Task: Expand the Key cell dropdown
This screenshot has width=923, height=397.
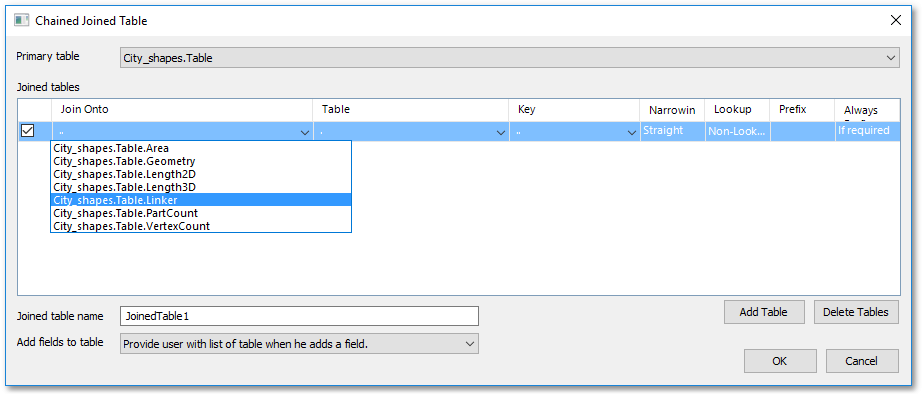Action: (x=632, y=133)
